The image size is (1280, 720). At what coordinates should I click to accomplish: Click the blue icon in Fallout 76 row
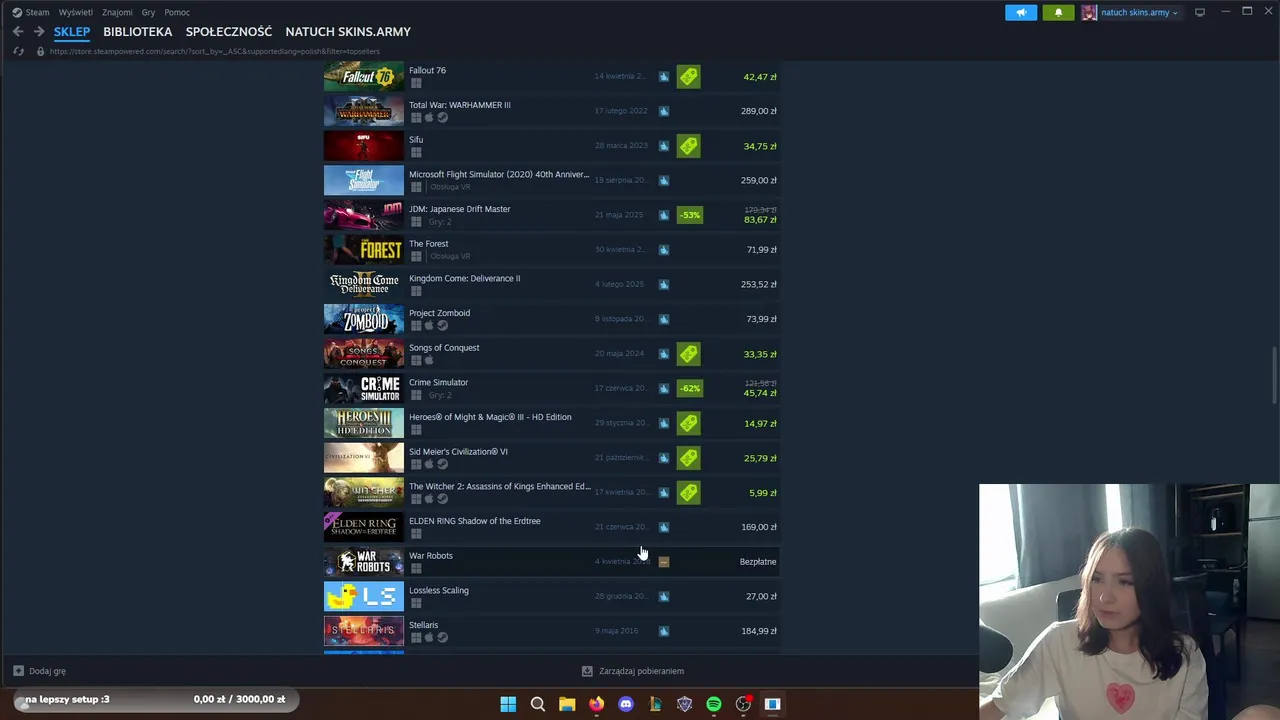tap(663, 77)
